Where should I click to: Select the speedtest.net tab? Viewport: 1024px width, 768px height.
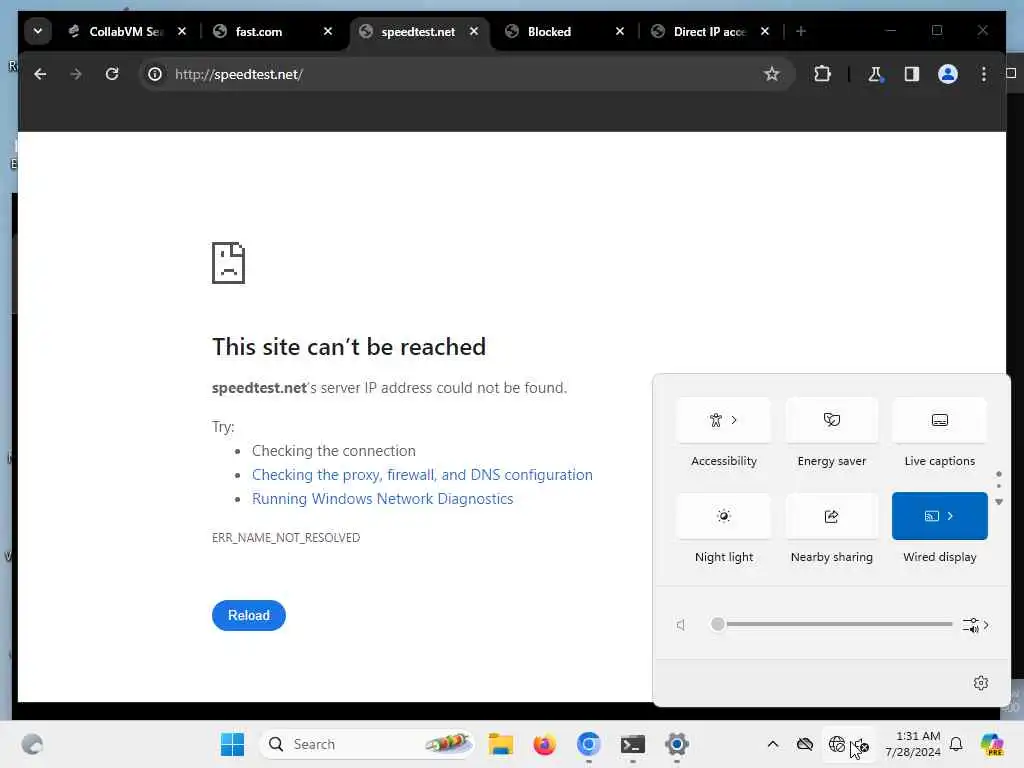click(418, 31)
